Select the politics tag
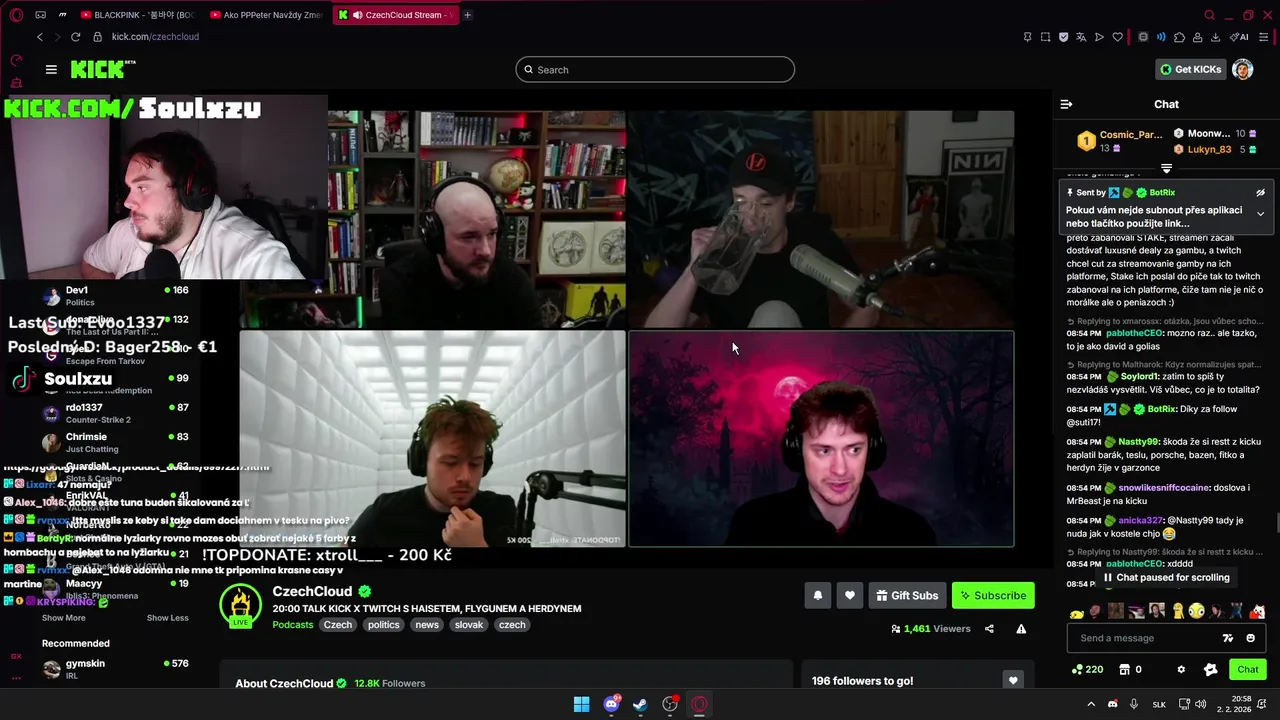This screenshot has height=720, width=1280. pyautogui.click(x=383, y=625)
